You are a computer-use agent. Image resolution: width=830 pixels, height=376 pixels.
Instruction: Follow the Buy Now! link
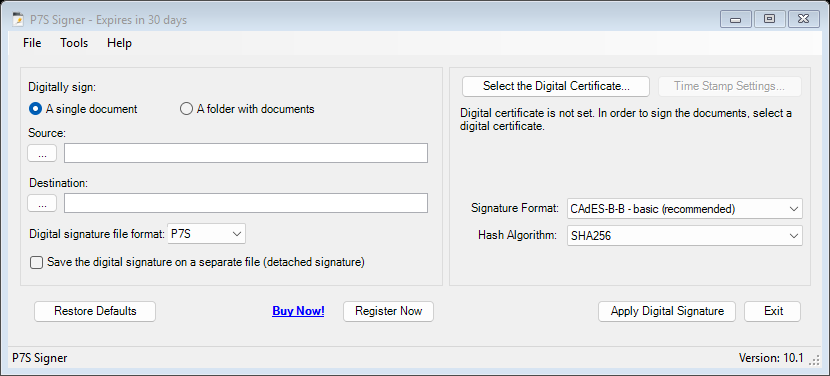[x=298, y=311]
